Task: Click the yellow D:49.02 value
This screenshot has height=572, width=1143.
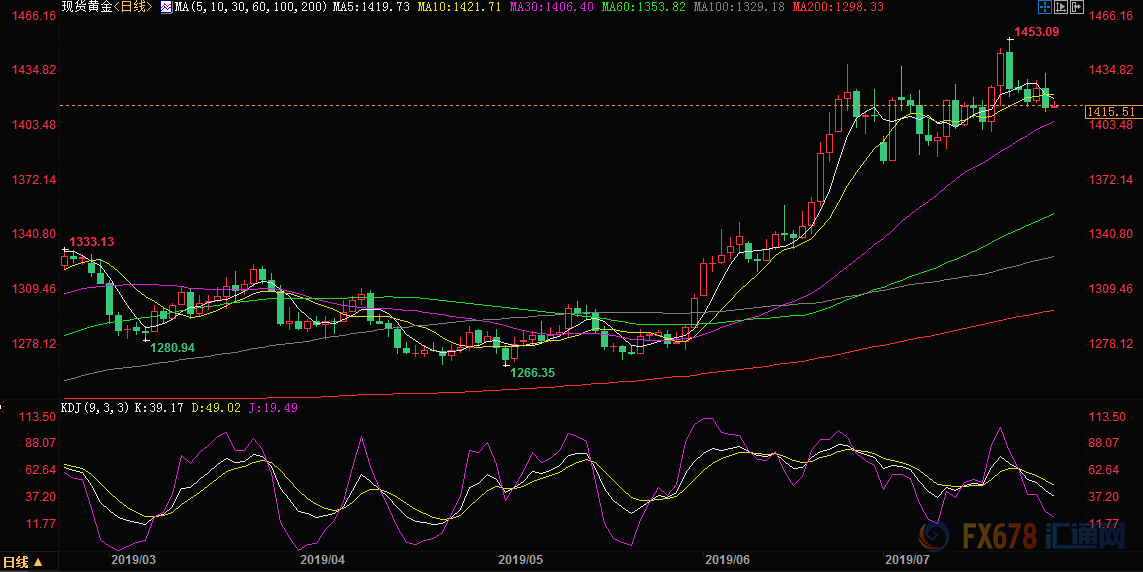Action: (216, 408)
